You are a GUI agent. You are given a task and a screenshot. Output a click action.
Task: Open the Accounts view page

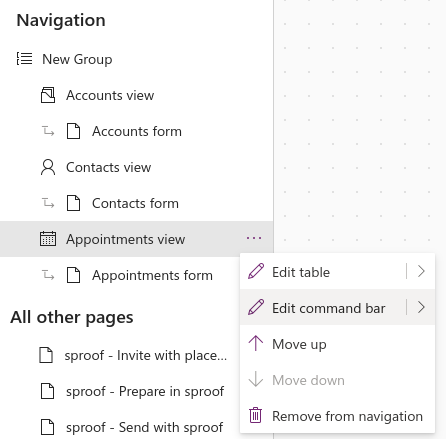tap(110, 95)
